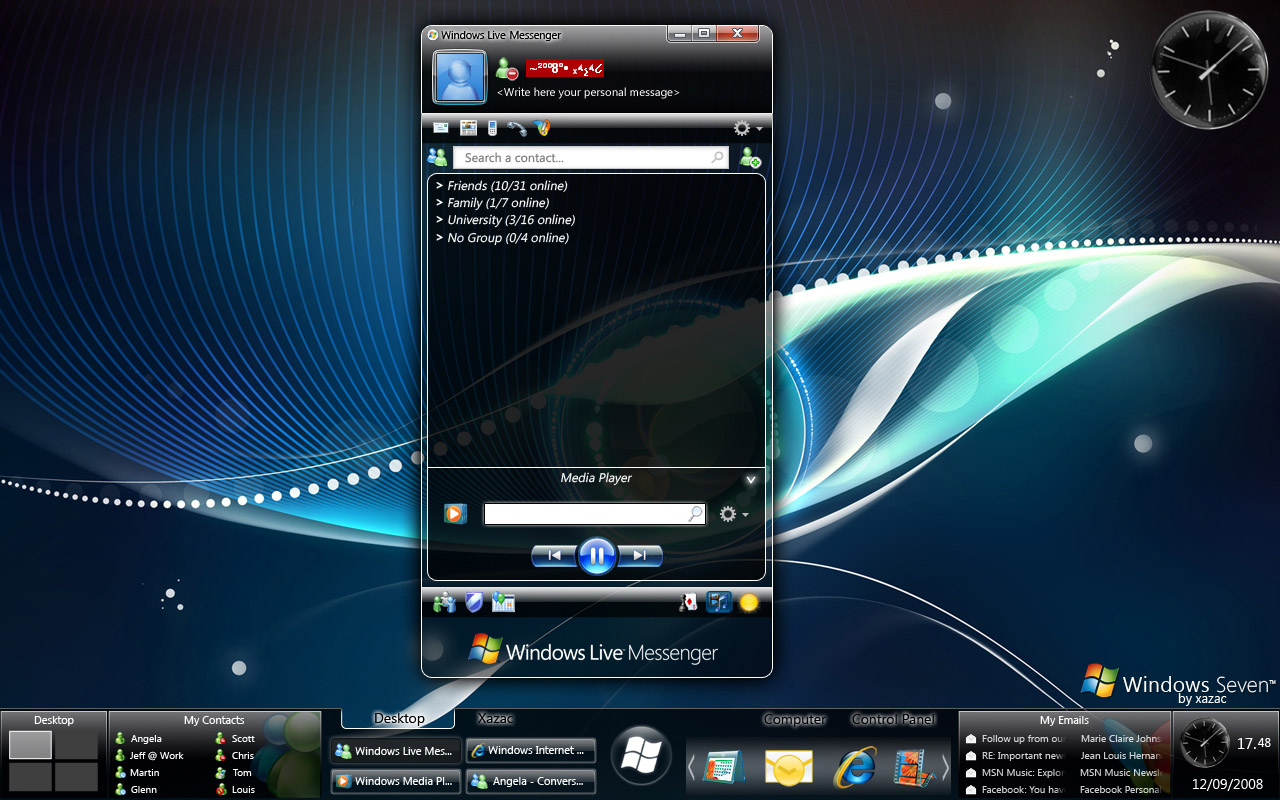Open the Media Player settings gear dropdown
This screenshot has height=800, width=1280.
pyautogui.click(x=733, y=514)
